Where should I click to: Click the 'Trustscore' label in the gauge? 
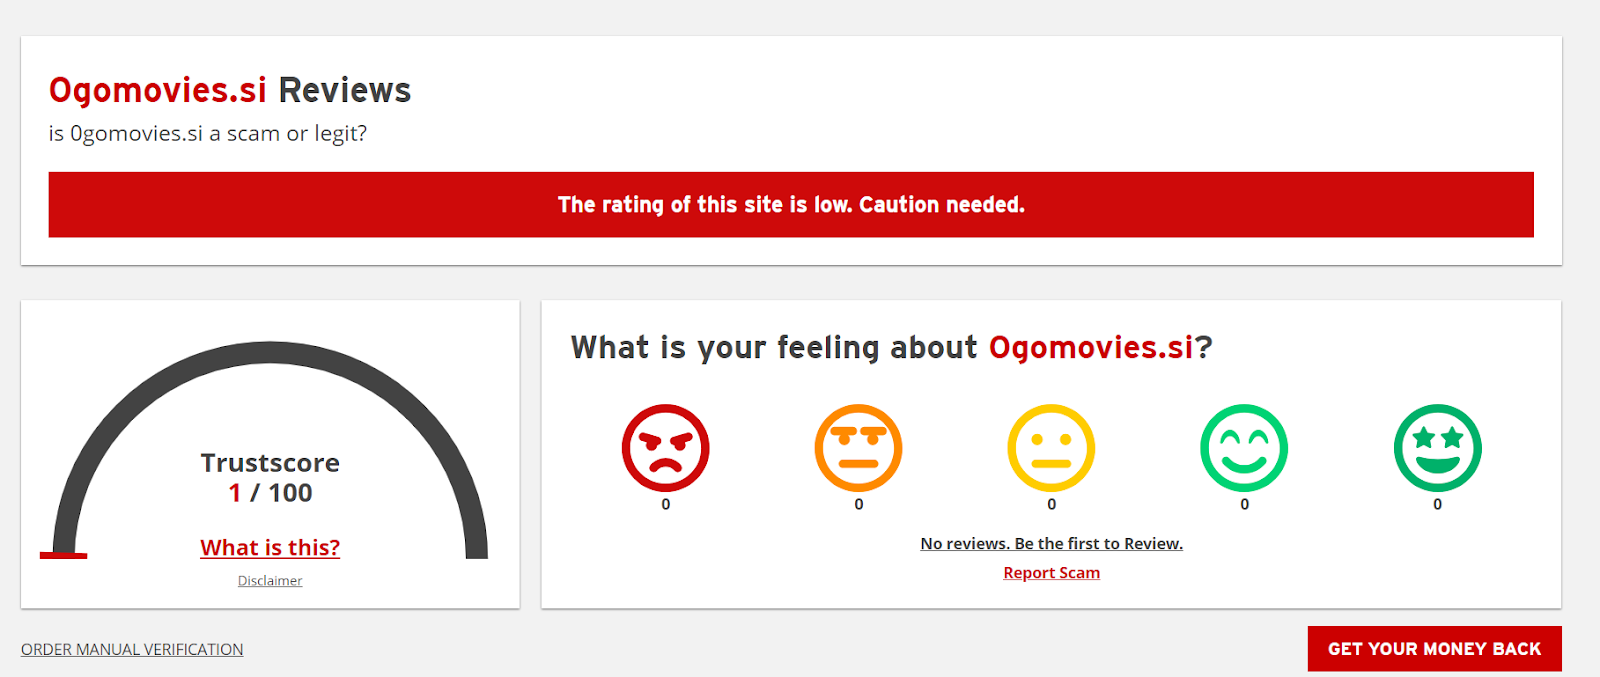270,463
